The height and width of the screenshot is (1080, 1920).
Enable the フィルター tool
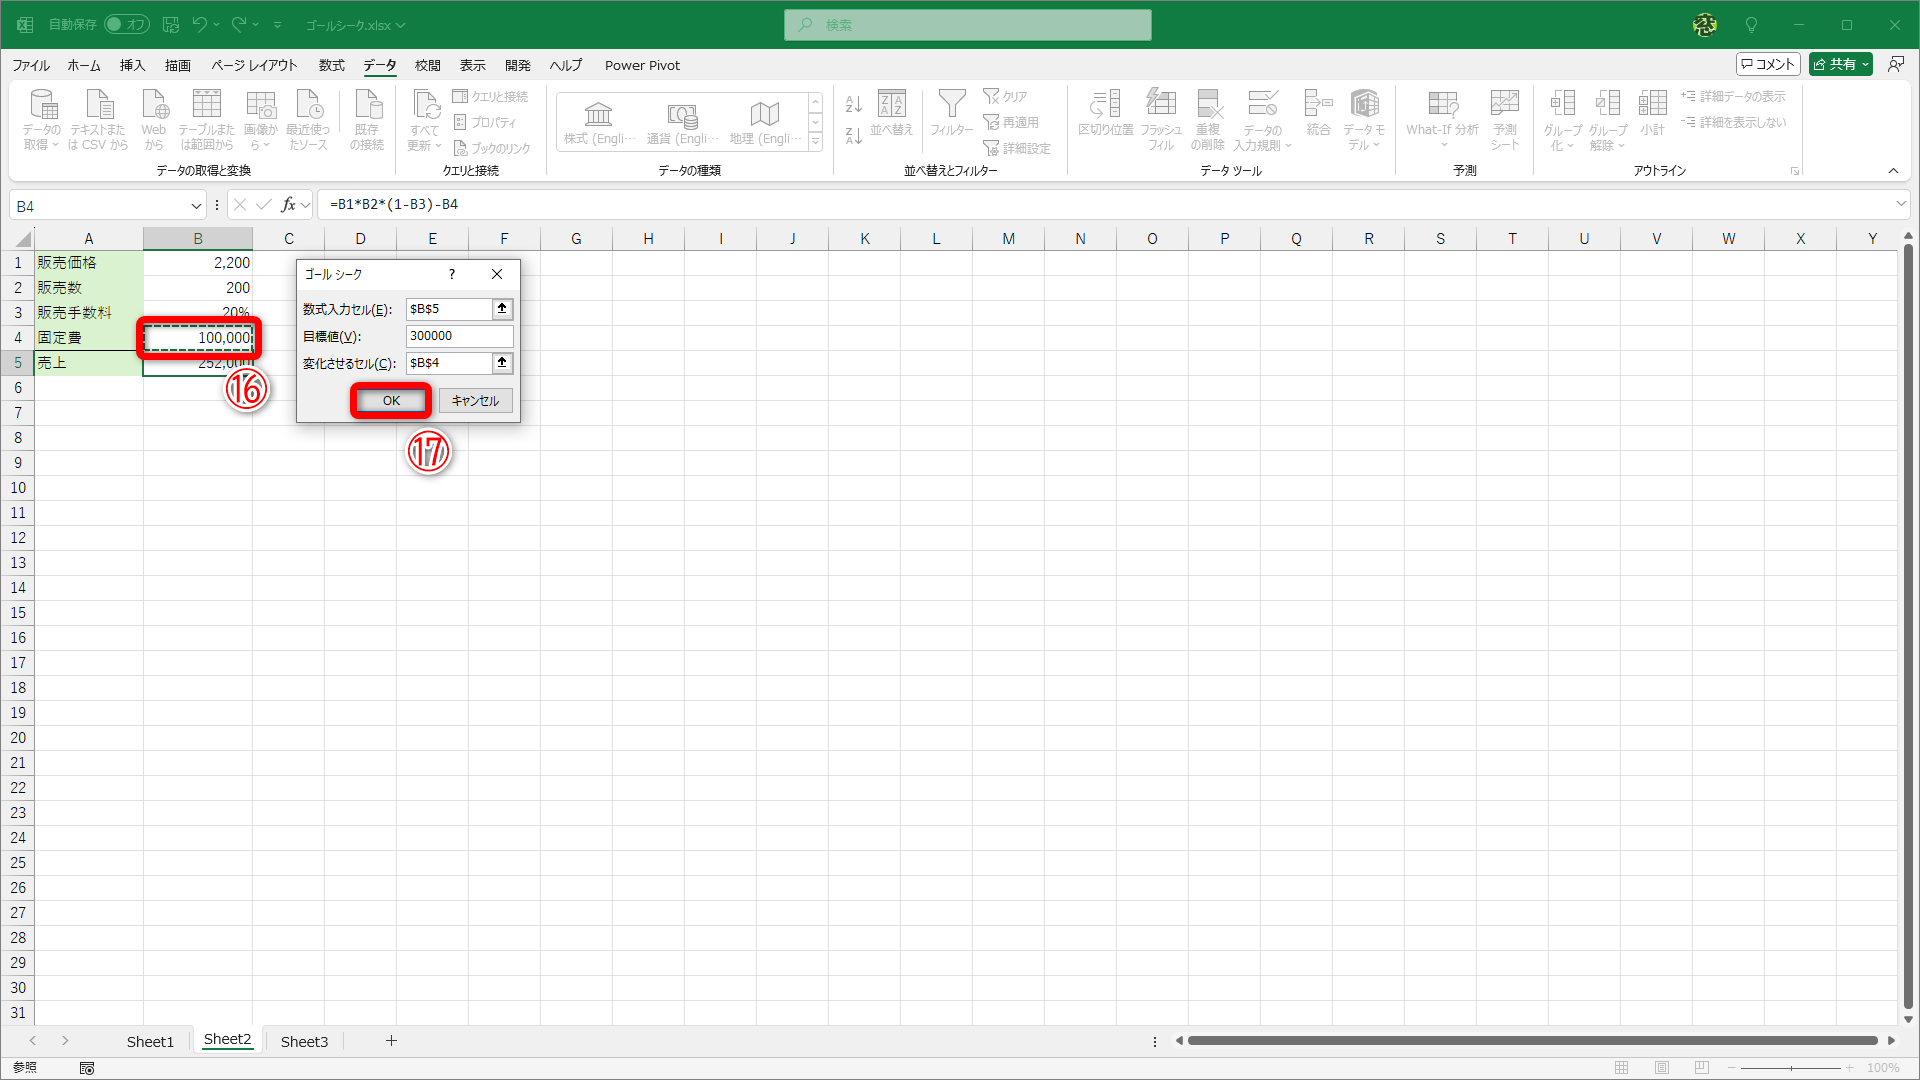pyautogui.click(x=951, y=118)
